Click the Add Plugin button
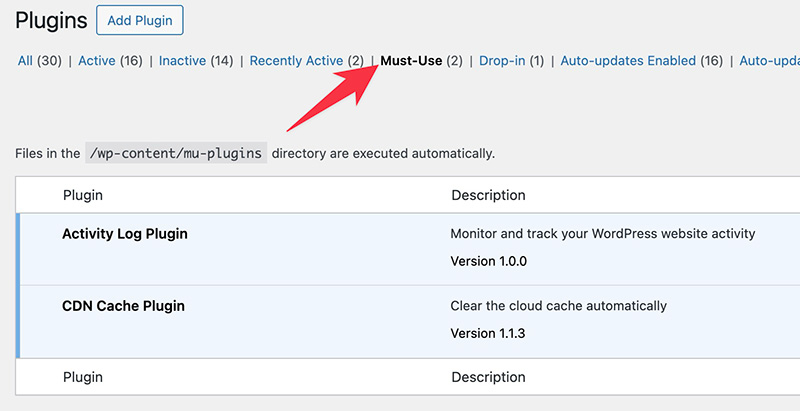Screen dimensions: 800x411 point(140,20)
